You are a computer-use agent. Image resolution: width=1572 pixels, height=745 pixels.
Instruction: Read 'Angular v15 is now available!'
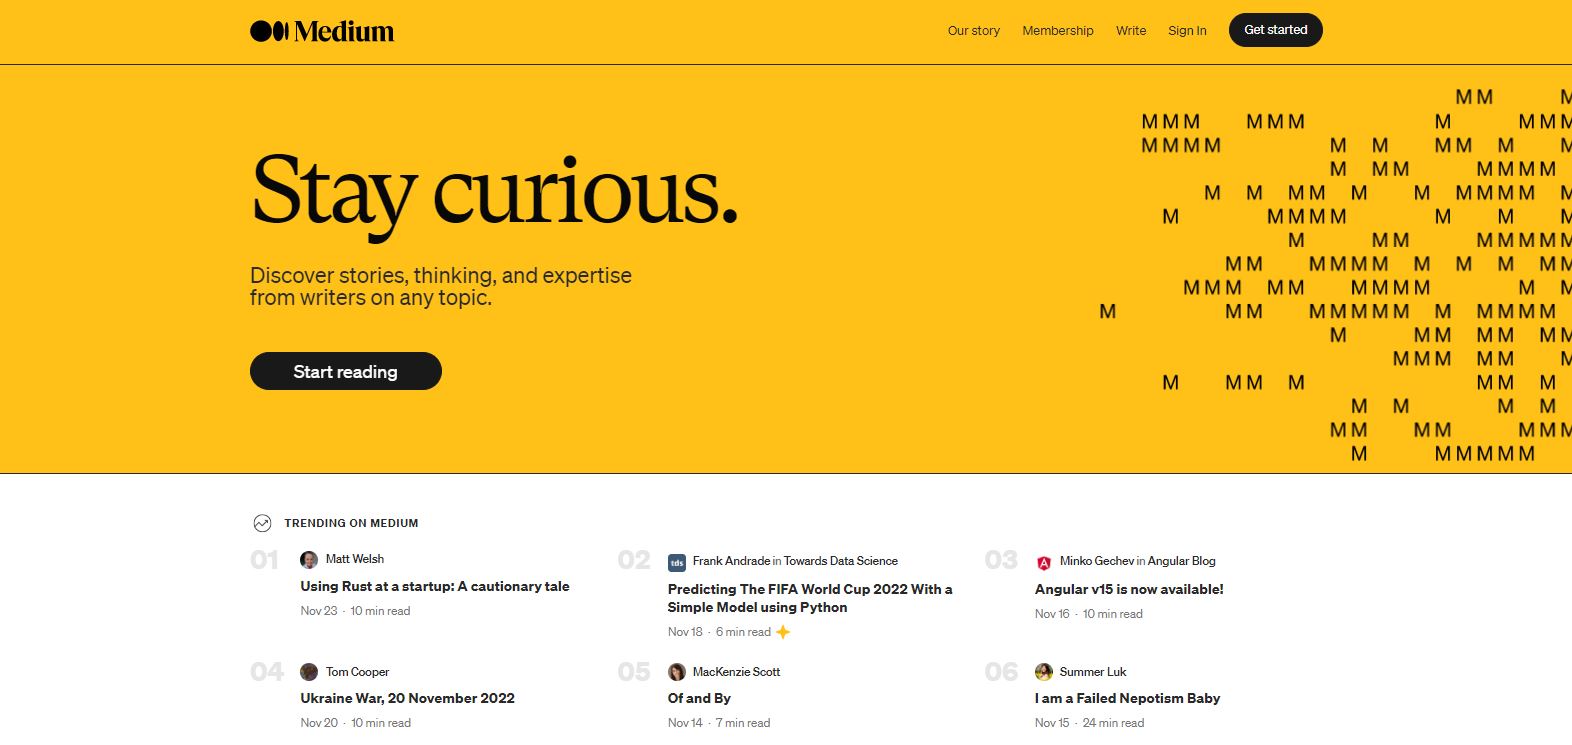click(x=1129, y=590)
